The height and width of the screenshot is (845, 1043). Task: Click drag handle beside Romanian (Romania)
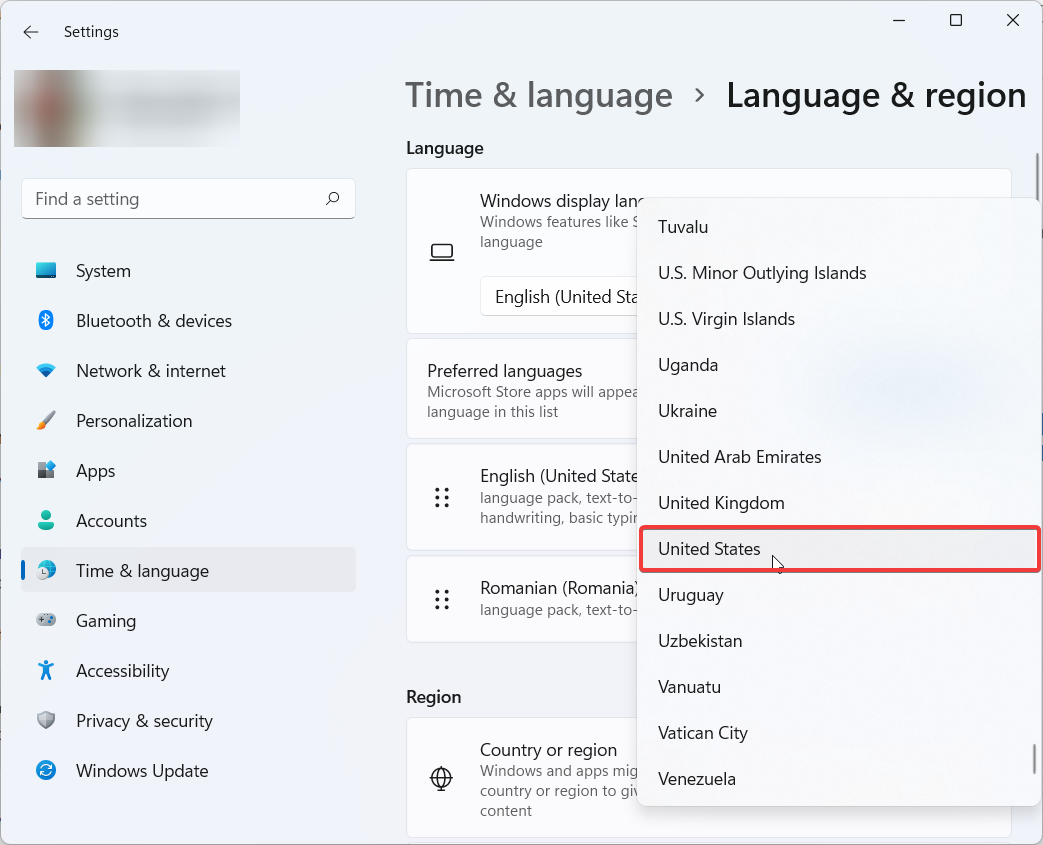(442, 599)
